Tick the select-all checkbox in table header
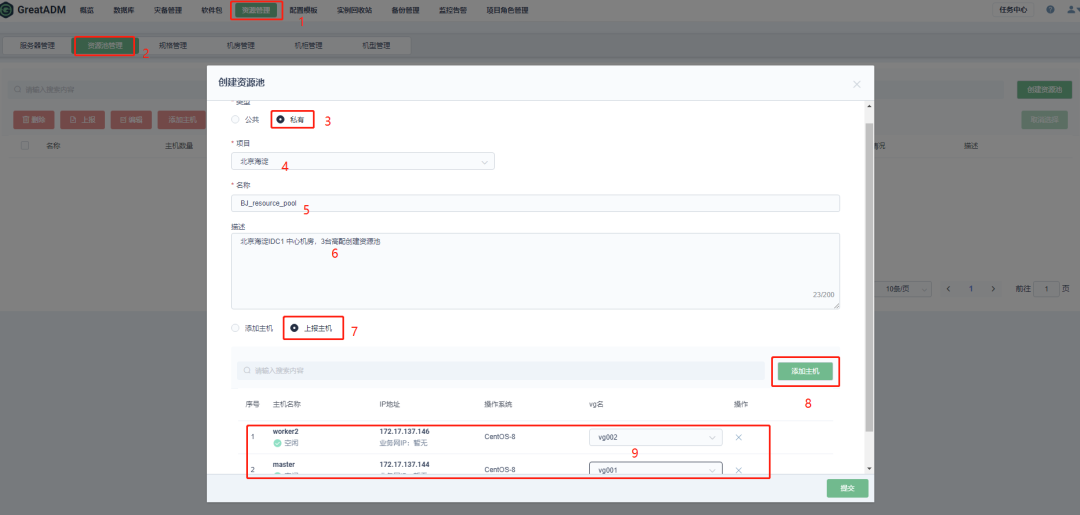1080x515 pixels. tap(25, 146)
